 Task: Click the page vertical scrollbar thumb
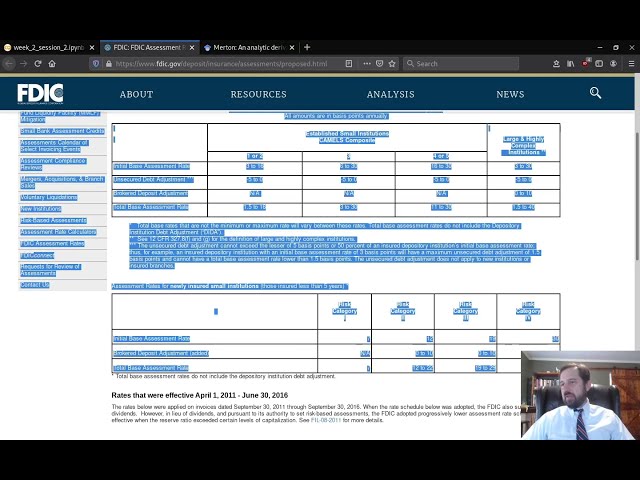[x=637, y=196]
